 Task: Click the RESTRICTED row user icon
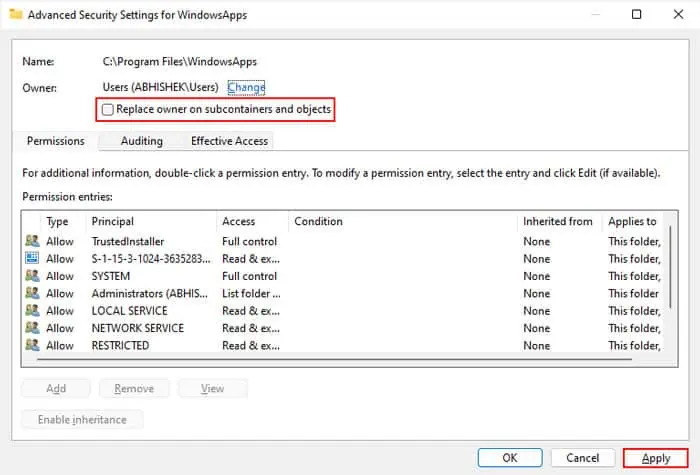pyautogui.click(x=32, y=346)
